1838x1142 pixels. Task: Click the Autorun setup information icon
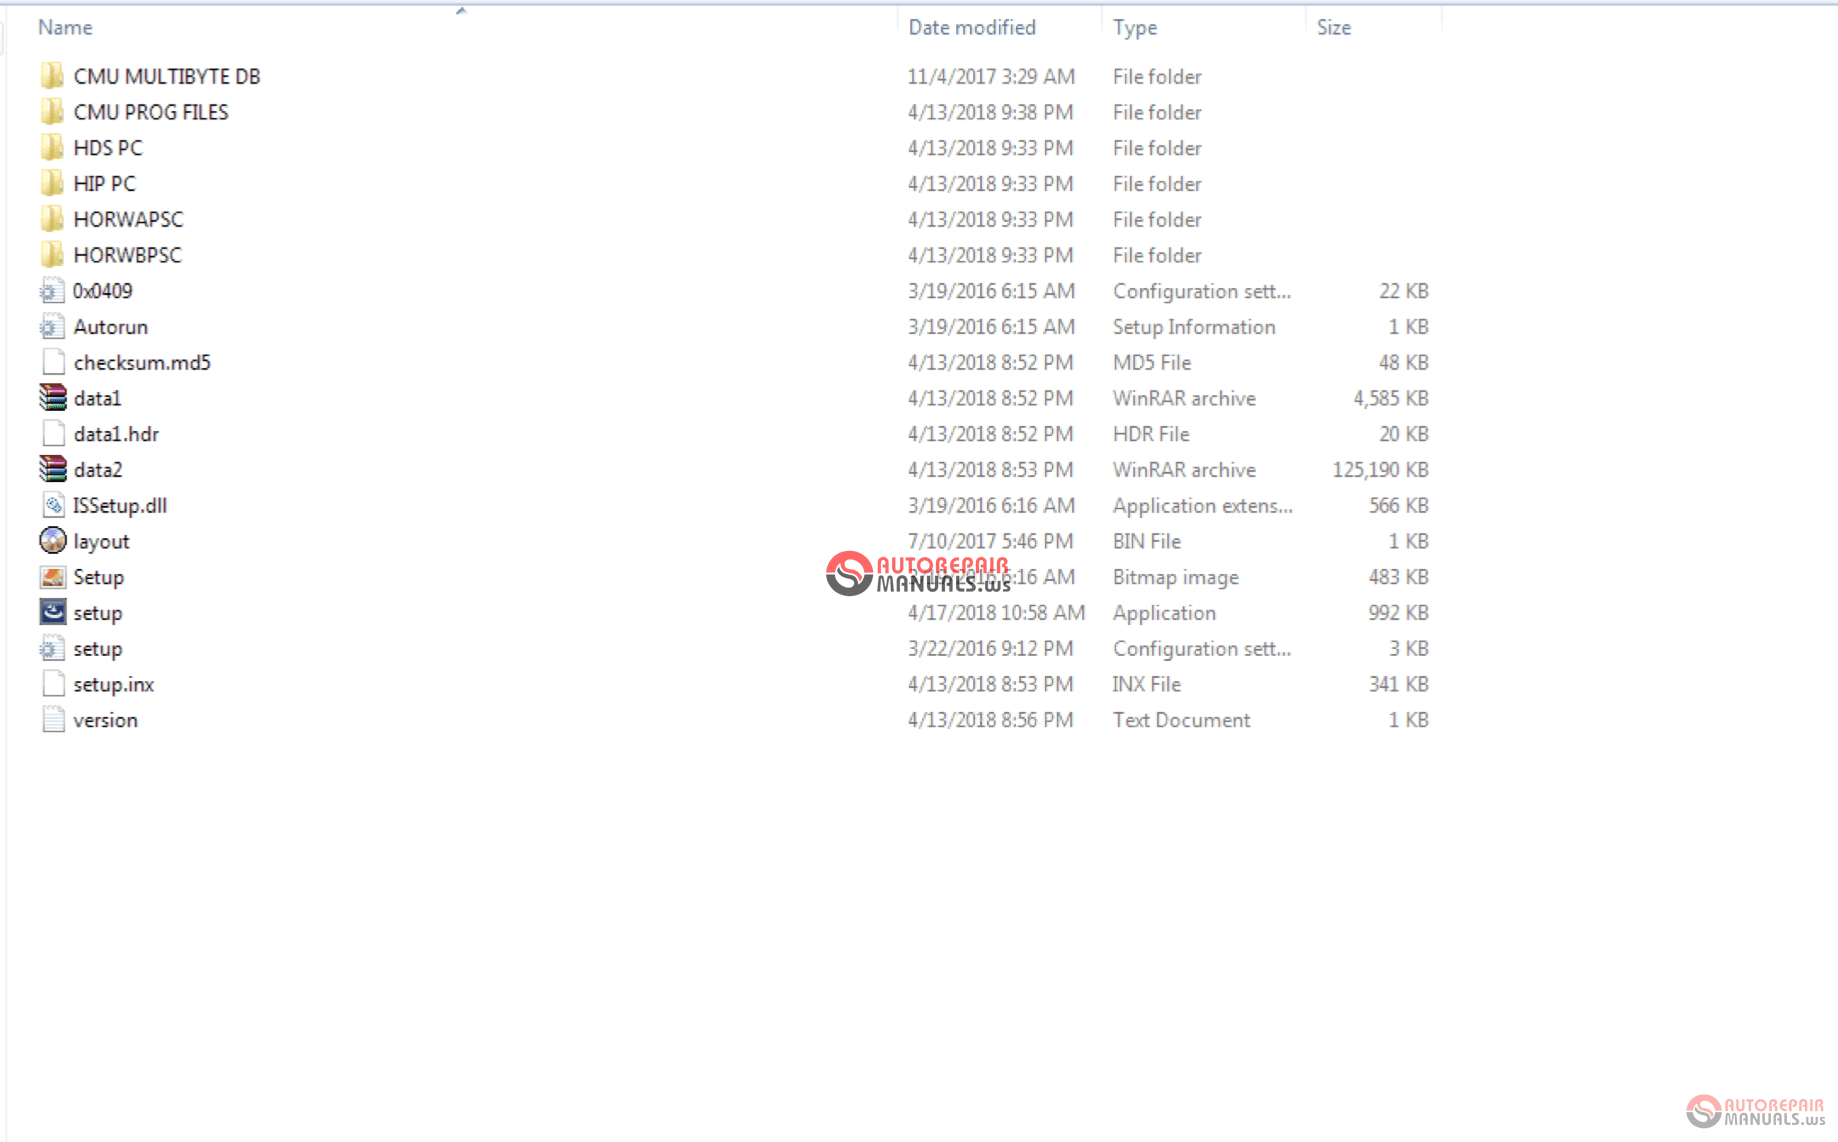[52, 327]
